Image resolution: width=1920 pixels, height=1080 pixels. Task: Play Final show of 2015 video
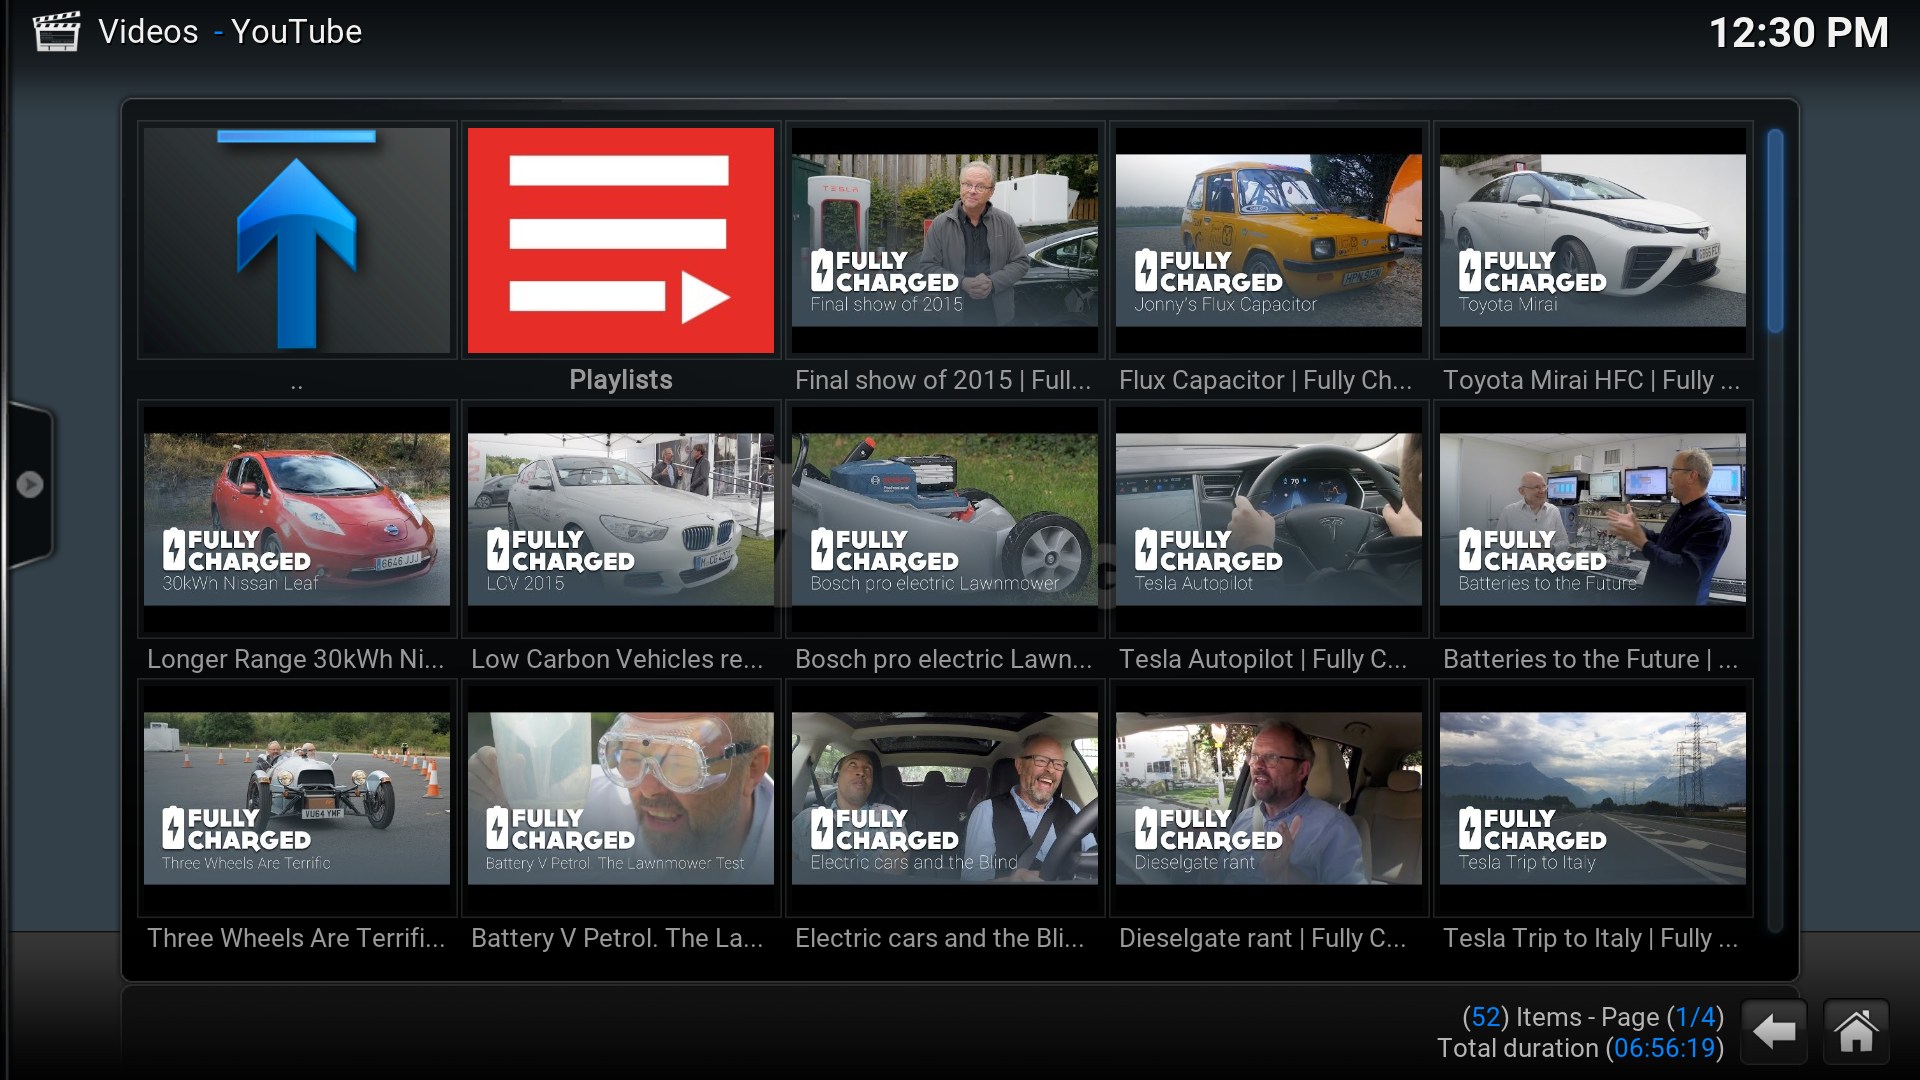click(944, 240)
